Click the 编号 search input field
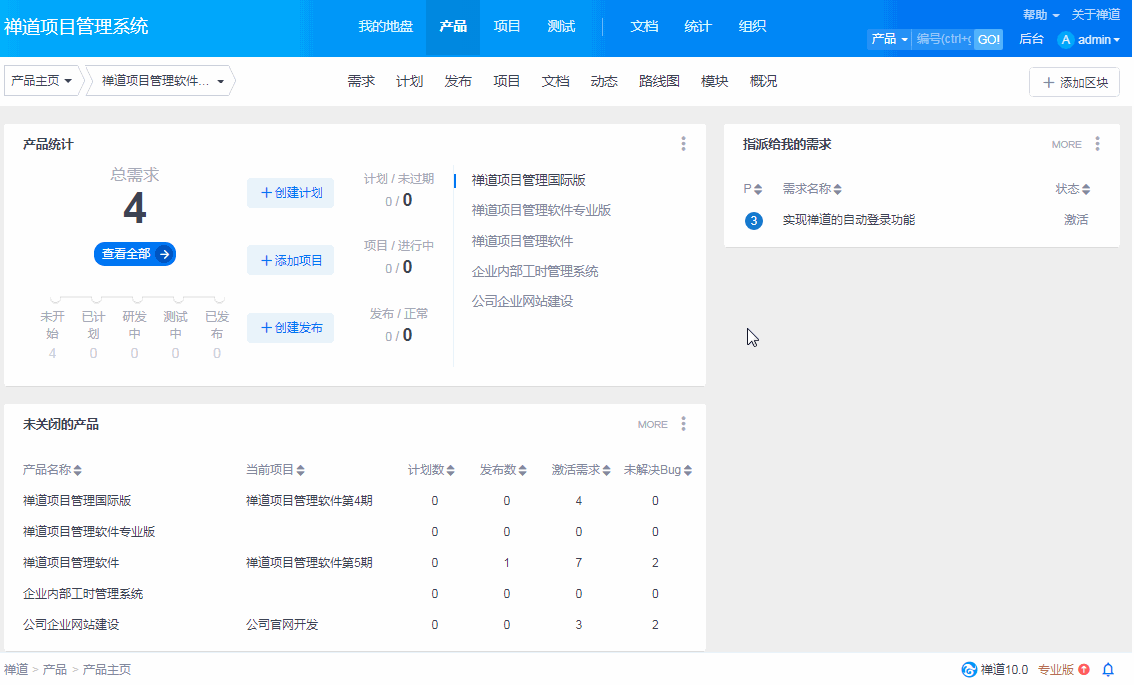Screen dimensions: 1134x685 tap(943, 40)
